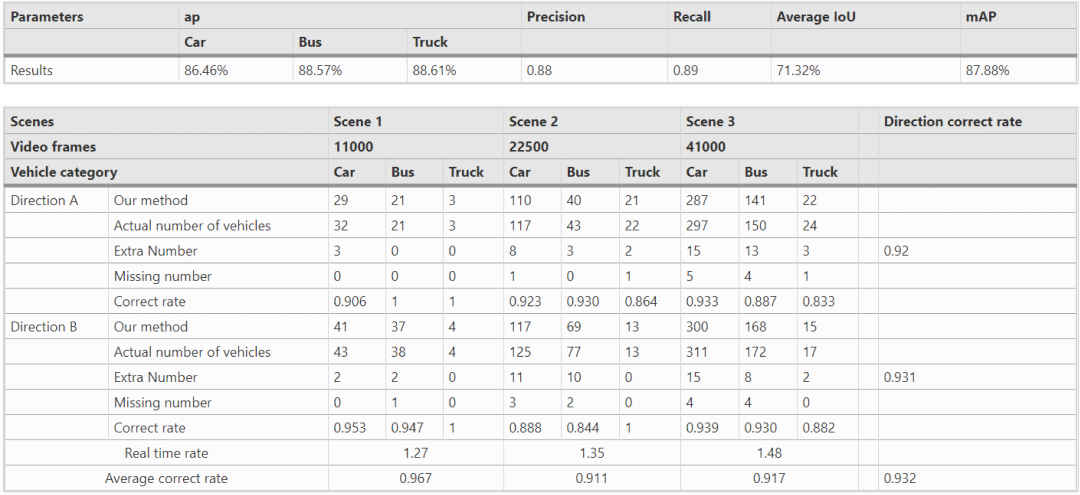Click the overall direction rate 0.932

coord(900,478)
